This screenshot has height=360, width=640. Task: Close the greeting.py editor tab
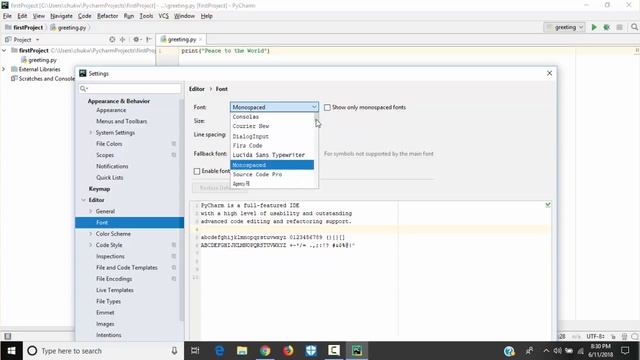point(200,40)
